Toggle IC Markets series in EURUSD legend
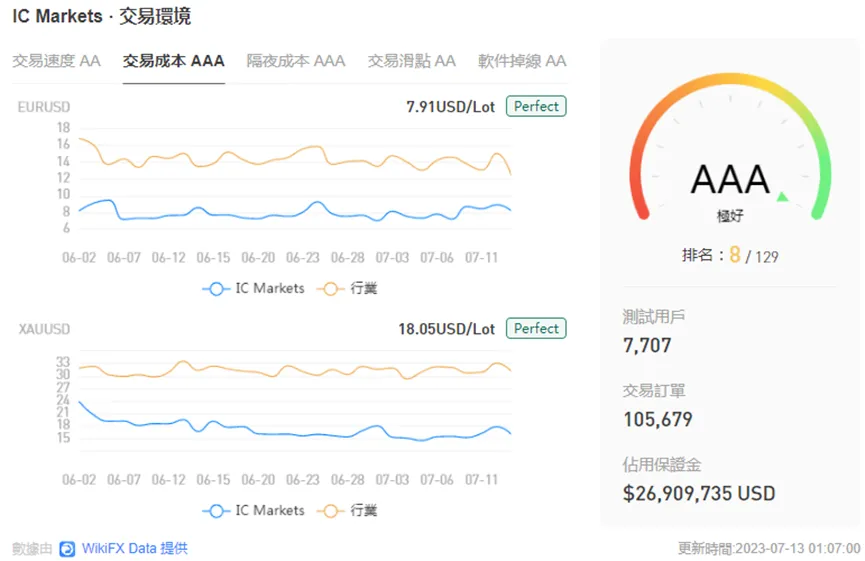The image size is (865, 561). click(254, 288)
